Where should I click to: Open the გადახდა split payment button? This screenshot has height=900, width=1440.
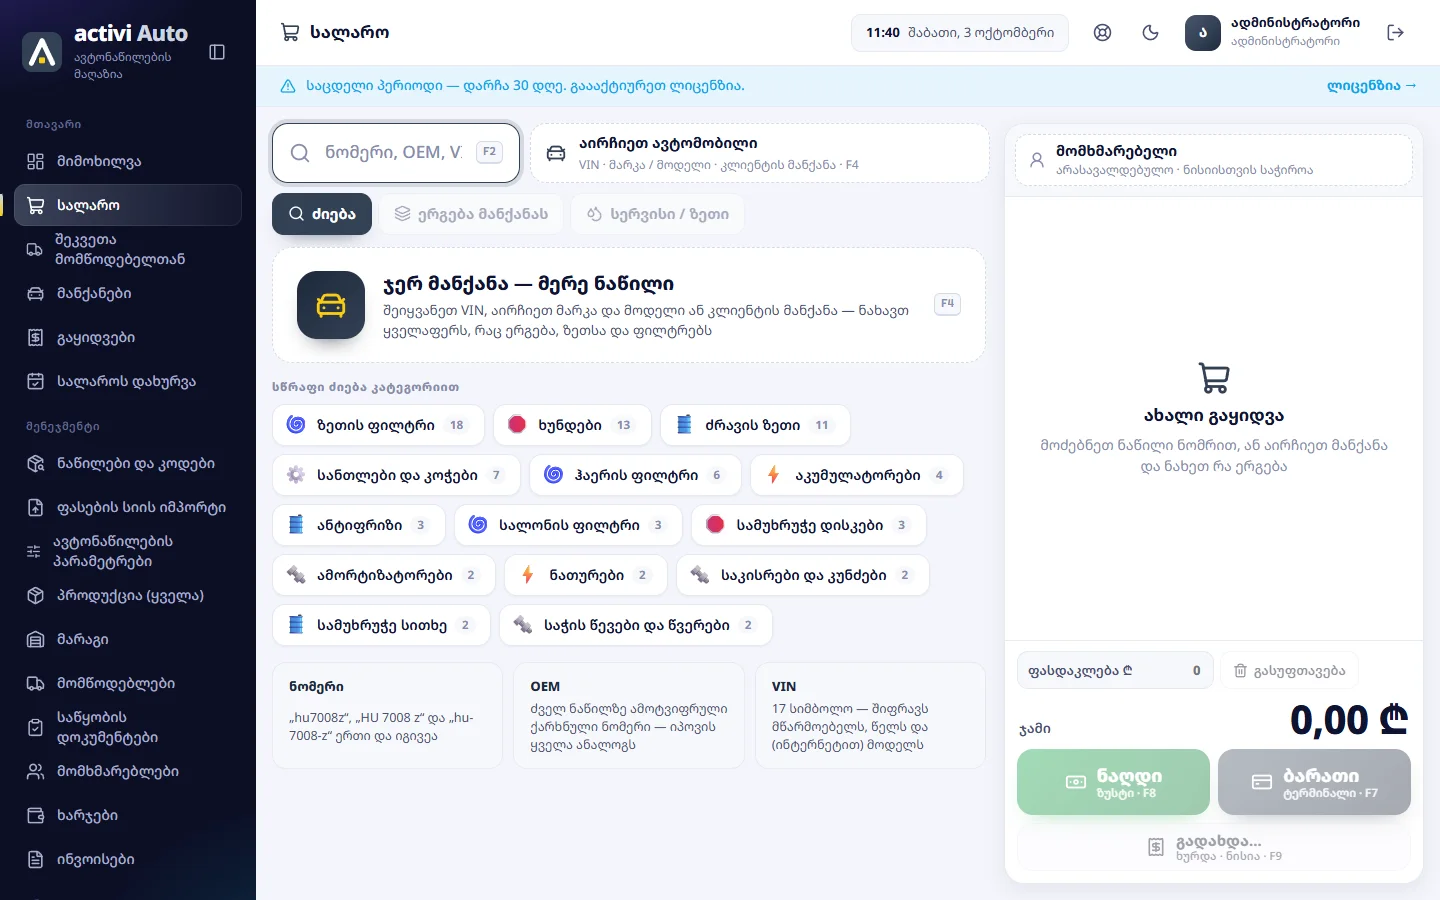[x=1214, y=848]
